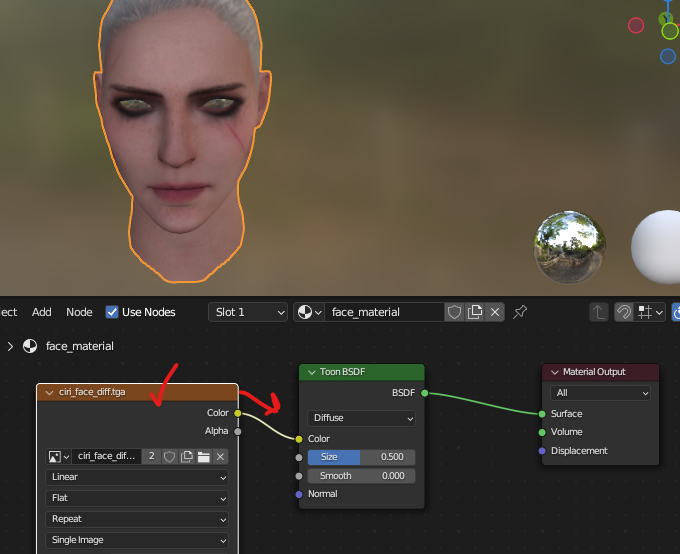The height and width of the screenshot is (554, 680).
Task: Browse materials with the sphere icon dropdown
Action: [309, 312]
